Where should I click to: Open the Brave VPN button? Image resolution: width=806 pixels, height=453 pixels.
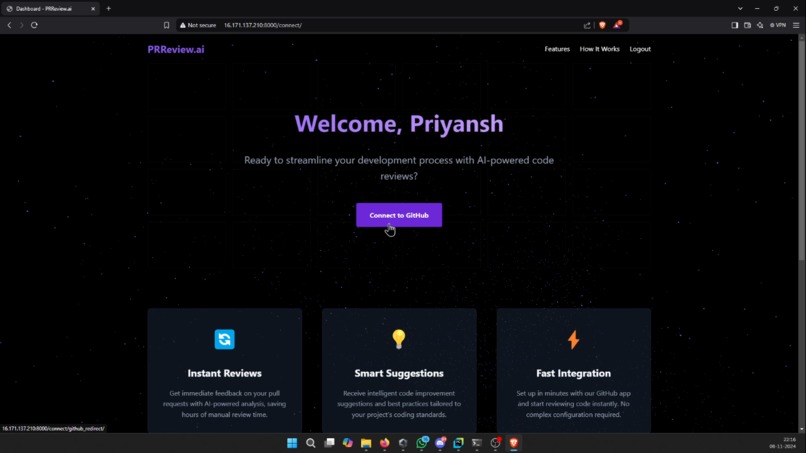778,25
